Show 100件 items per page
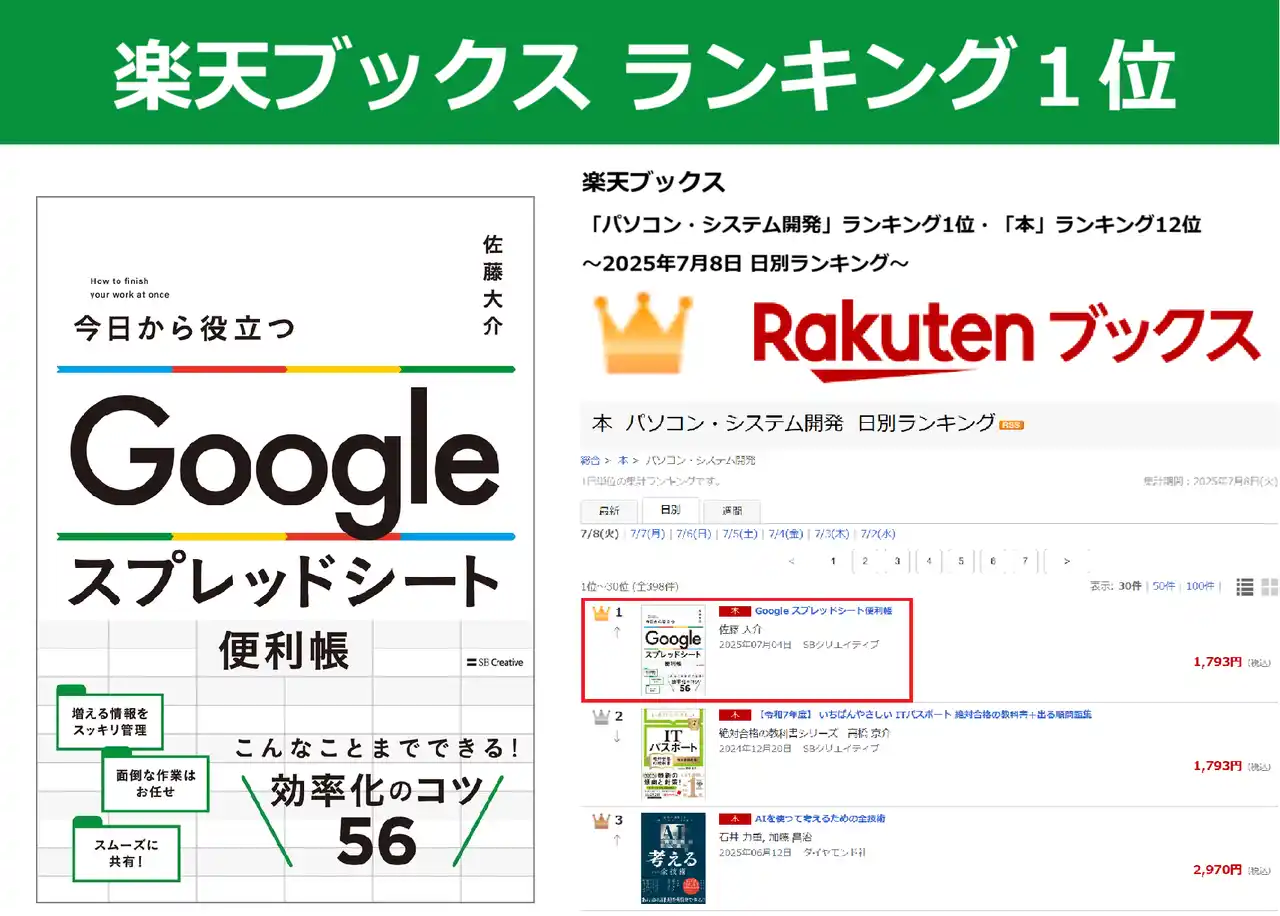The width and height of the screenshot is (1280, 916). [x=1201, y=586]
